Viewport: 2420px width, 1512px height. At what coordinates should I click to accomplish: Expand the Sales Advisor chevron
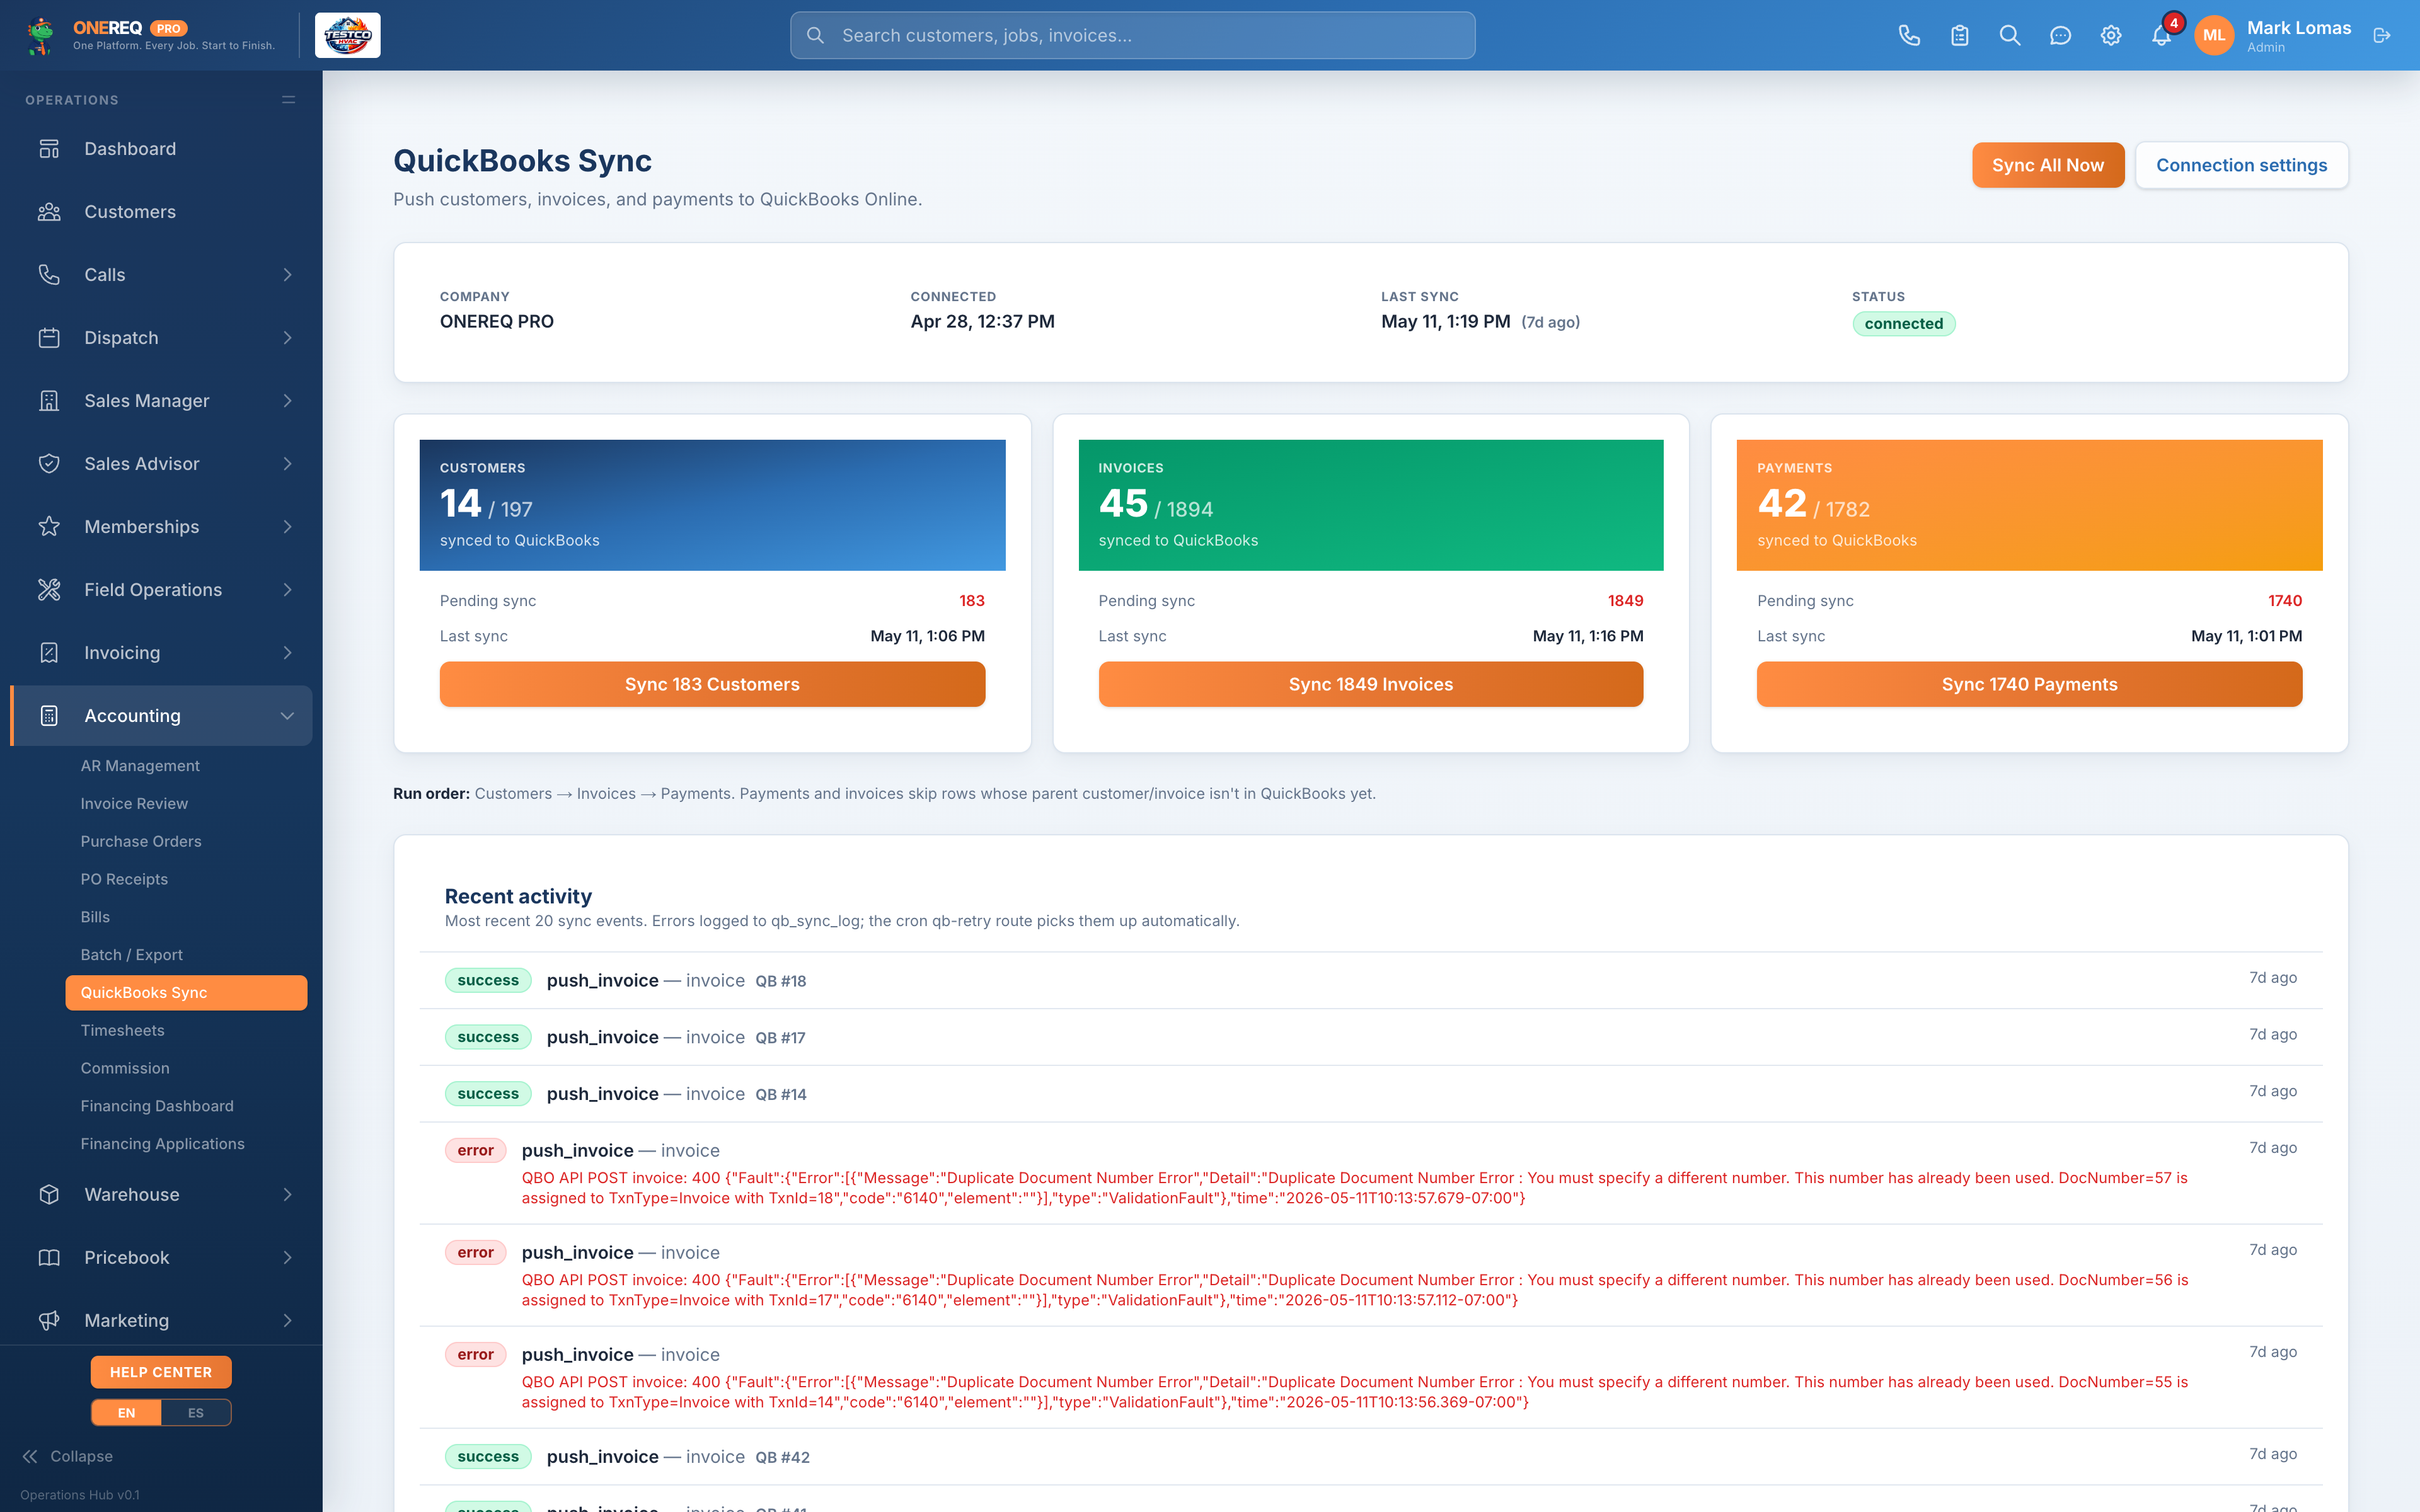[x=288, y=464]
